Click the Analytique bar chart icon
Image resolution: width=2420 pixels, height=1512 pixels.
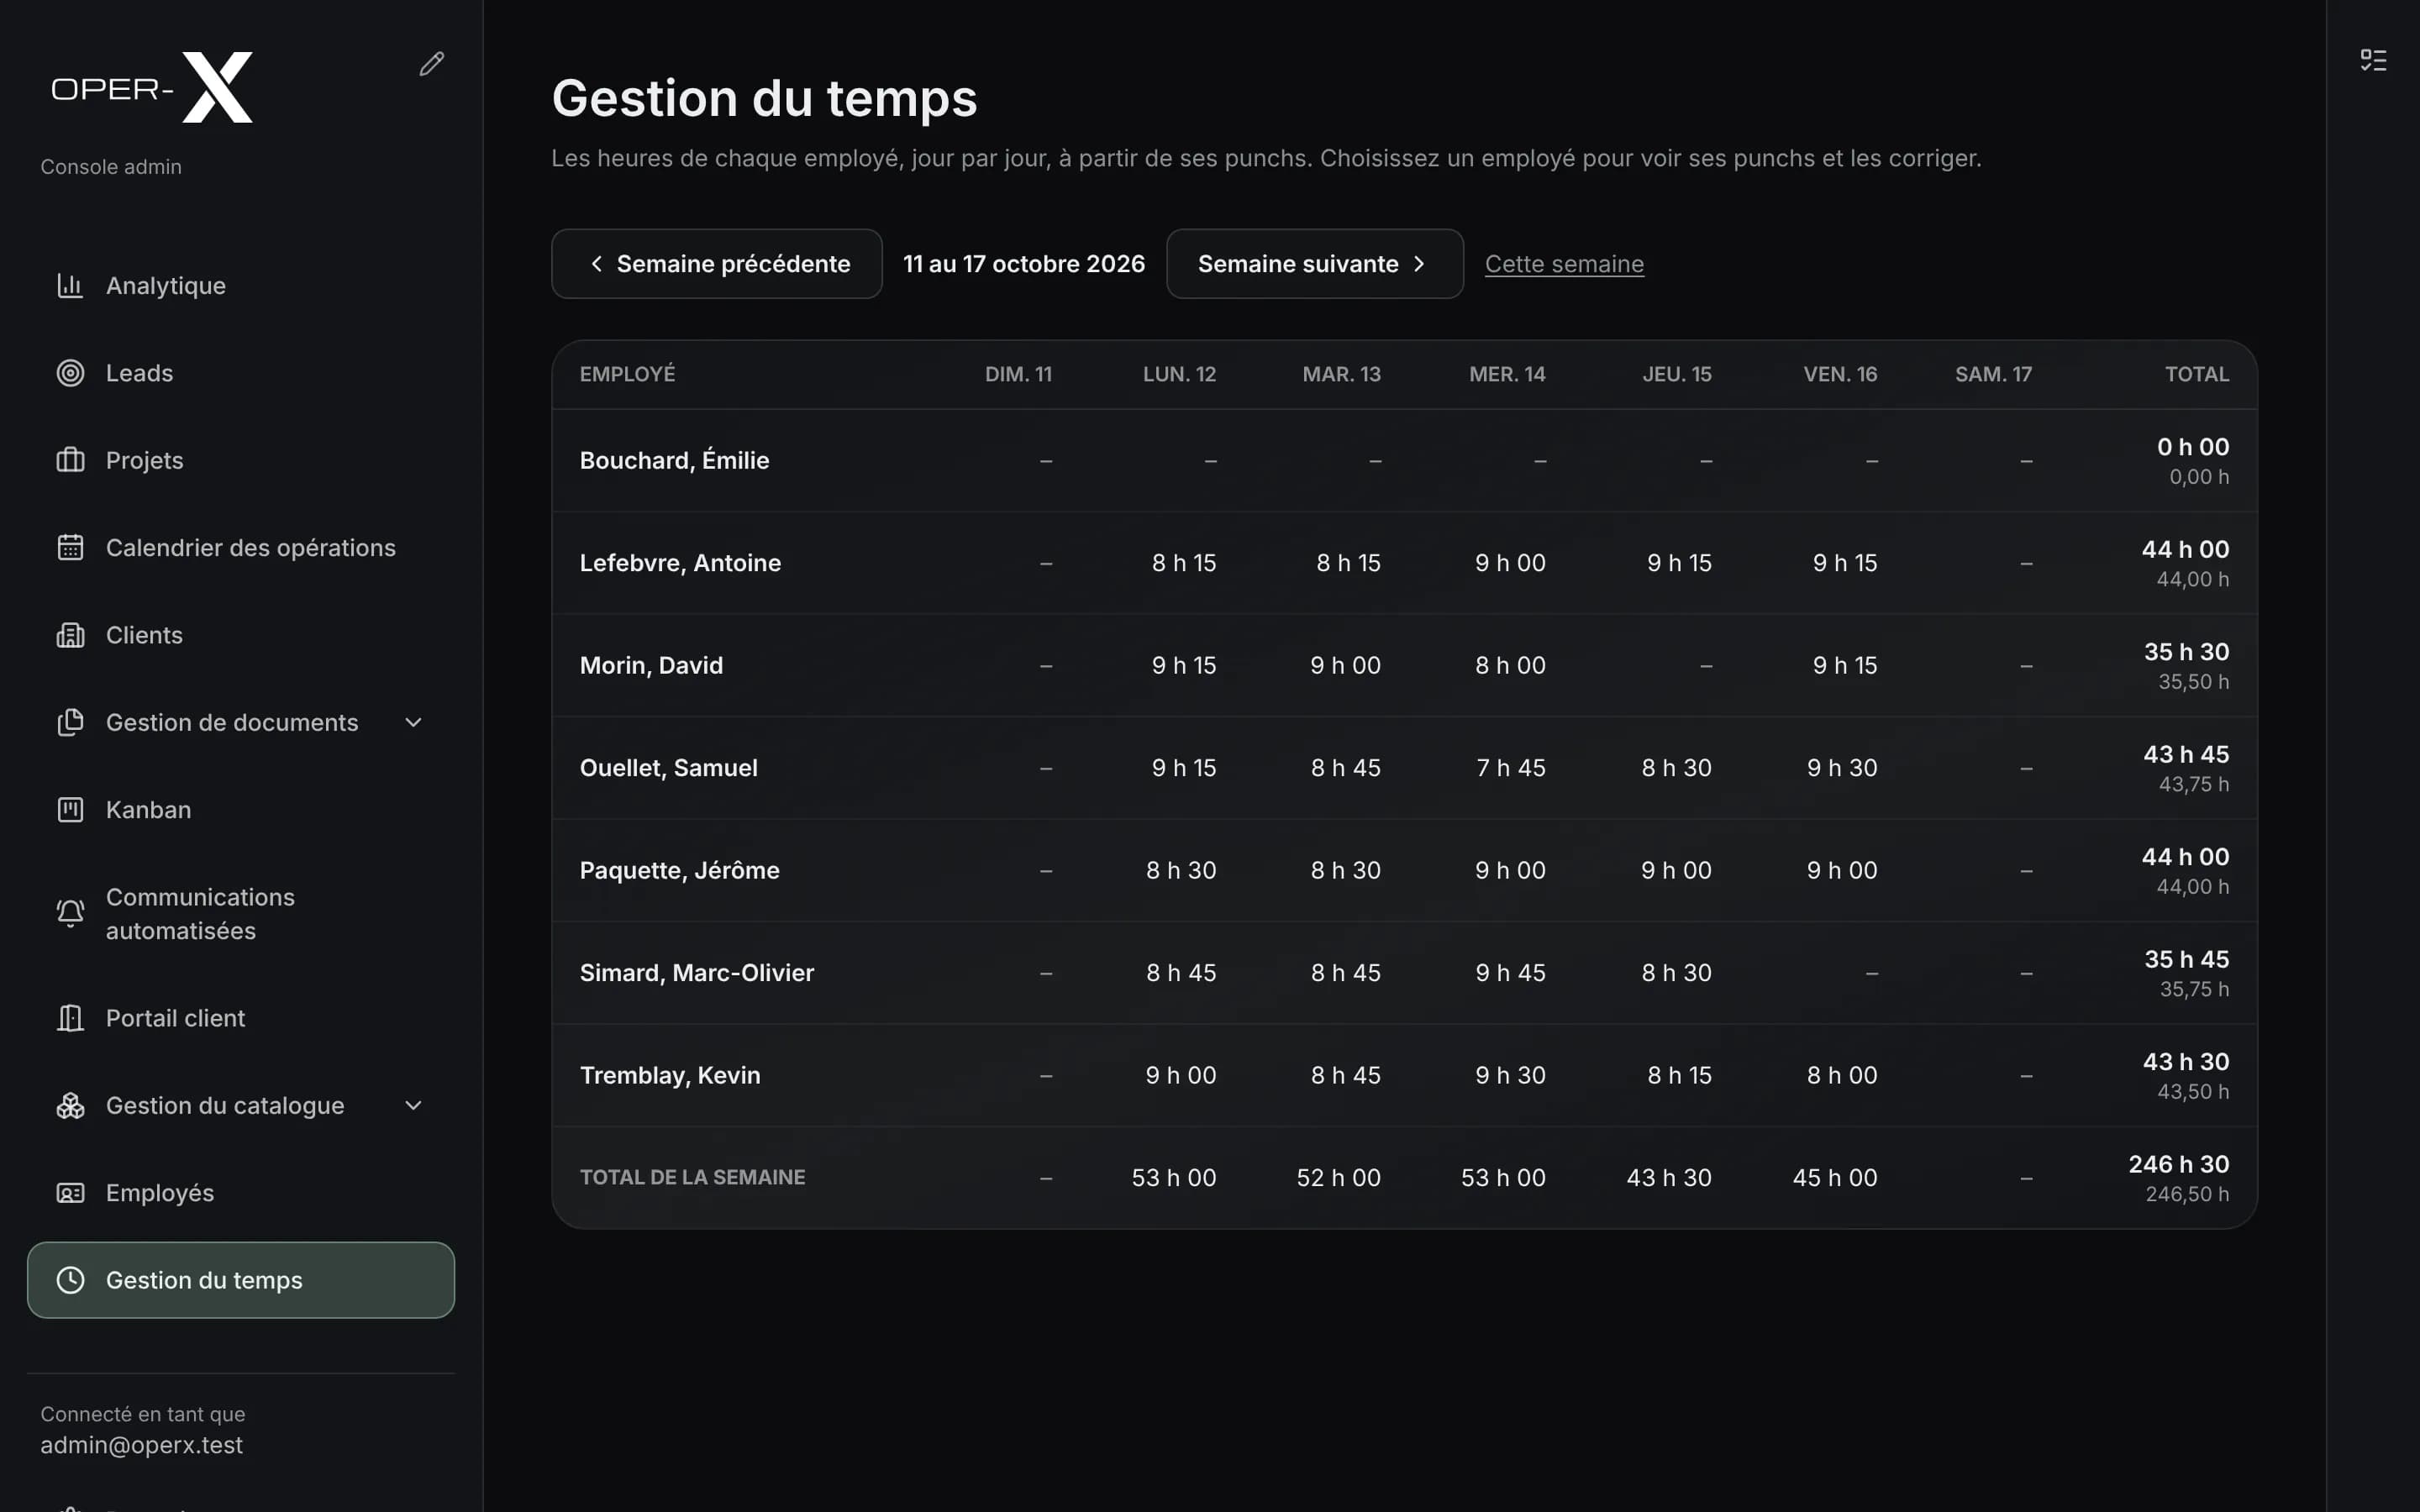pos(70,286)
